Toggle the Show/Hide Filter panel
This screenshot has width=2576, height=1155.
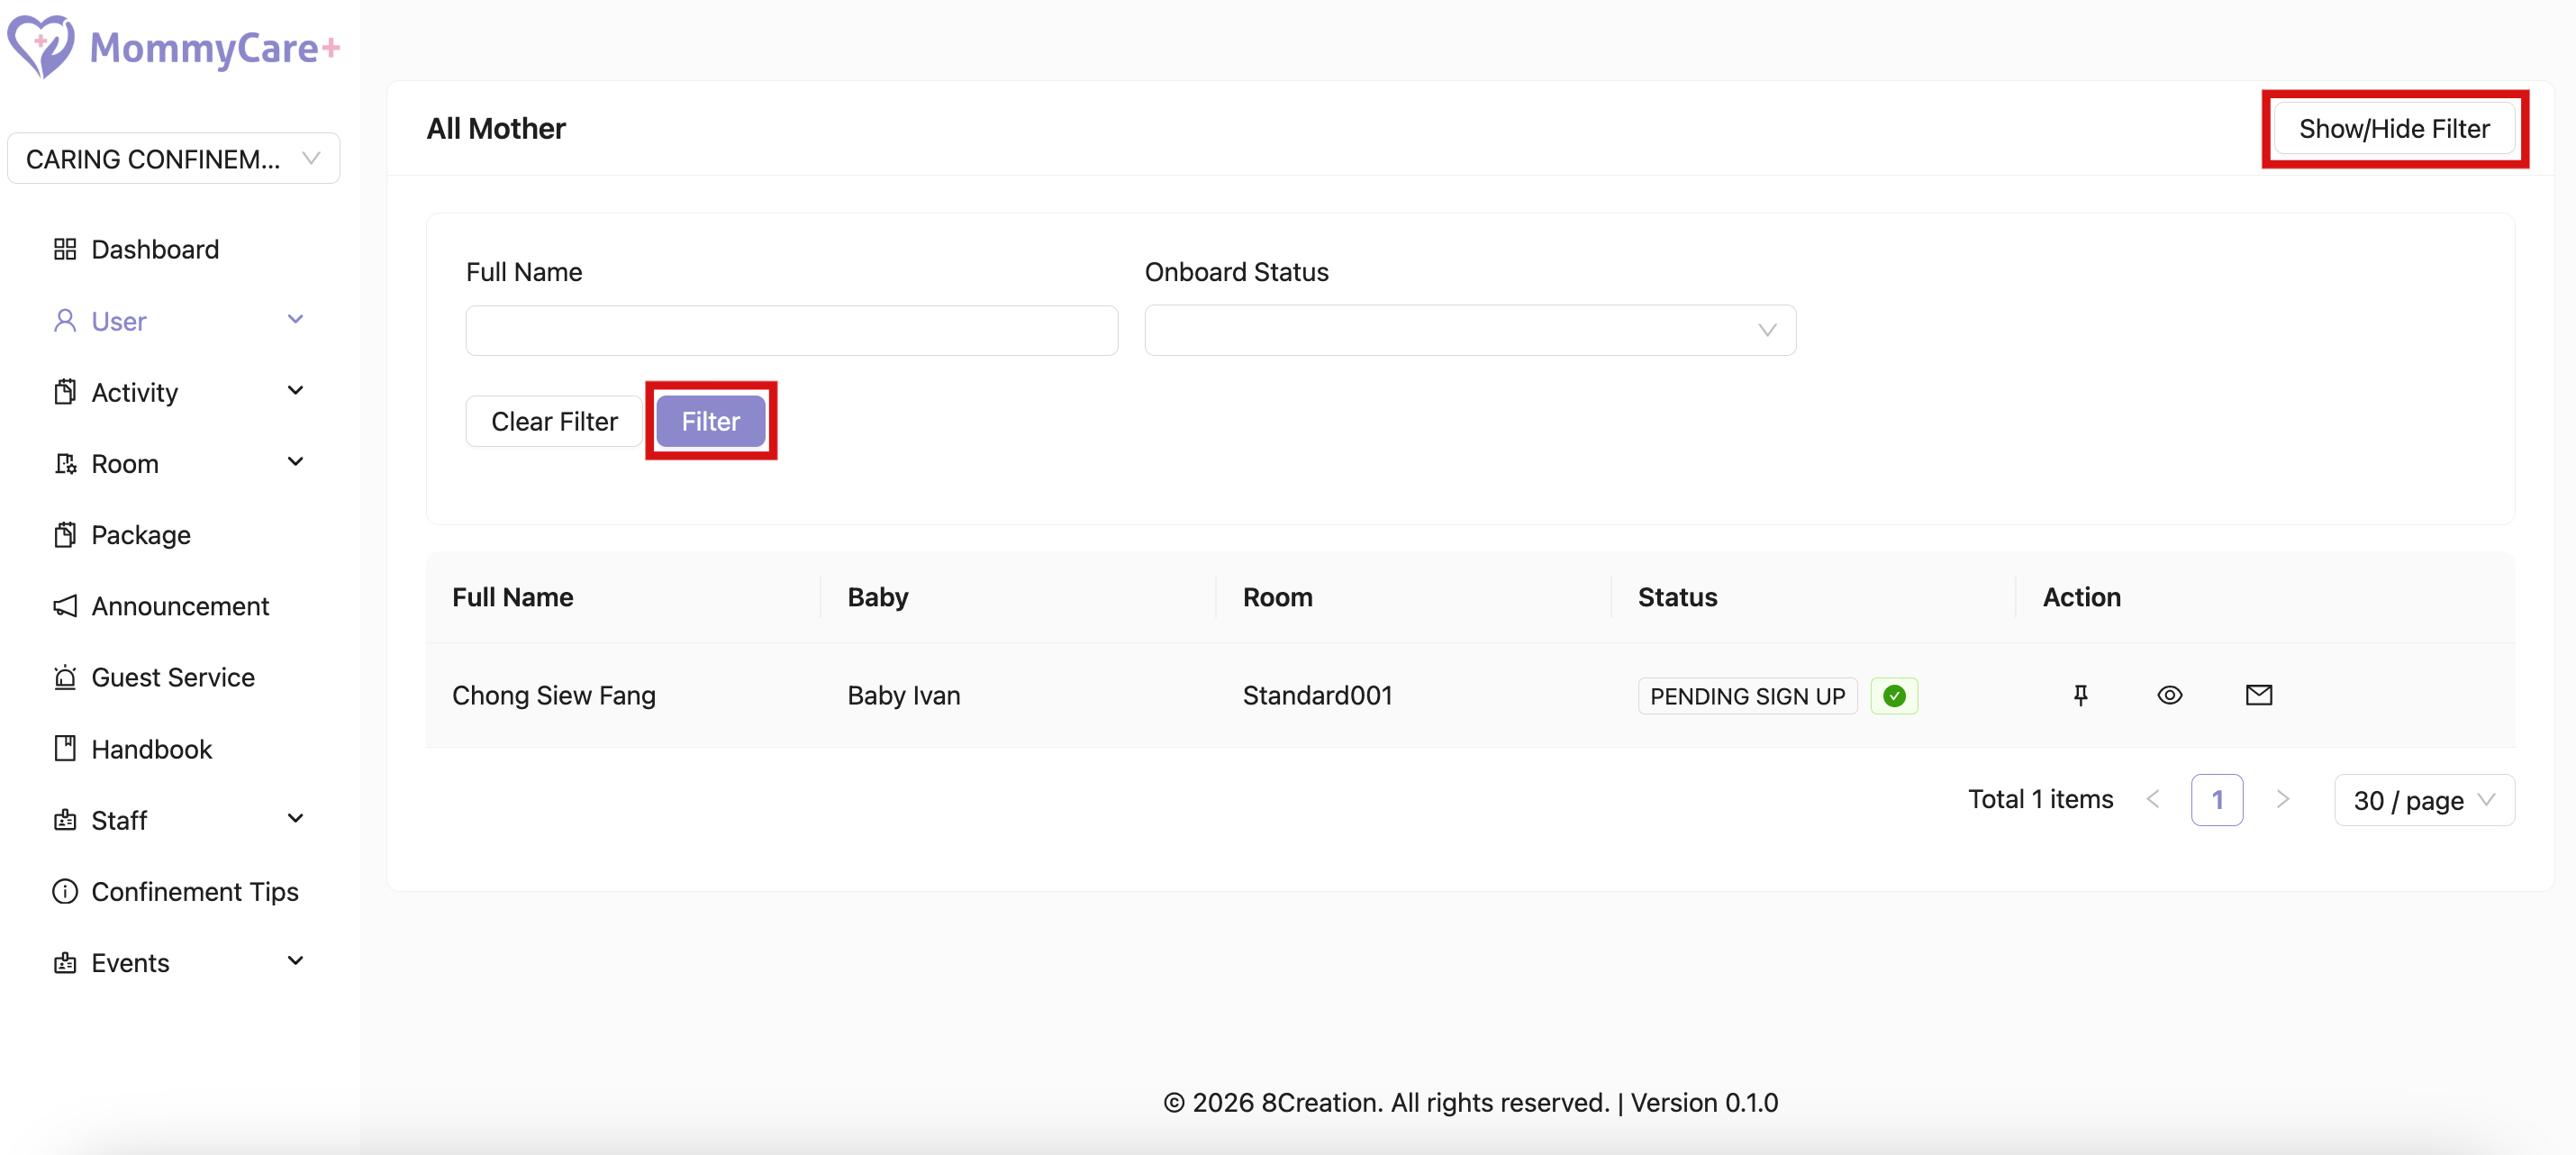click(2393, 129)
